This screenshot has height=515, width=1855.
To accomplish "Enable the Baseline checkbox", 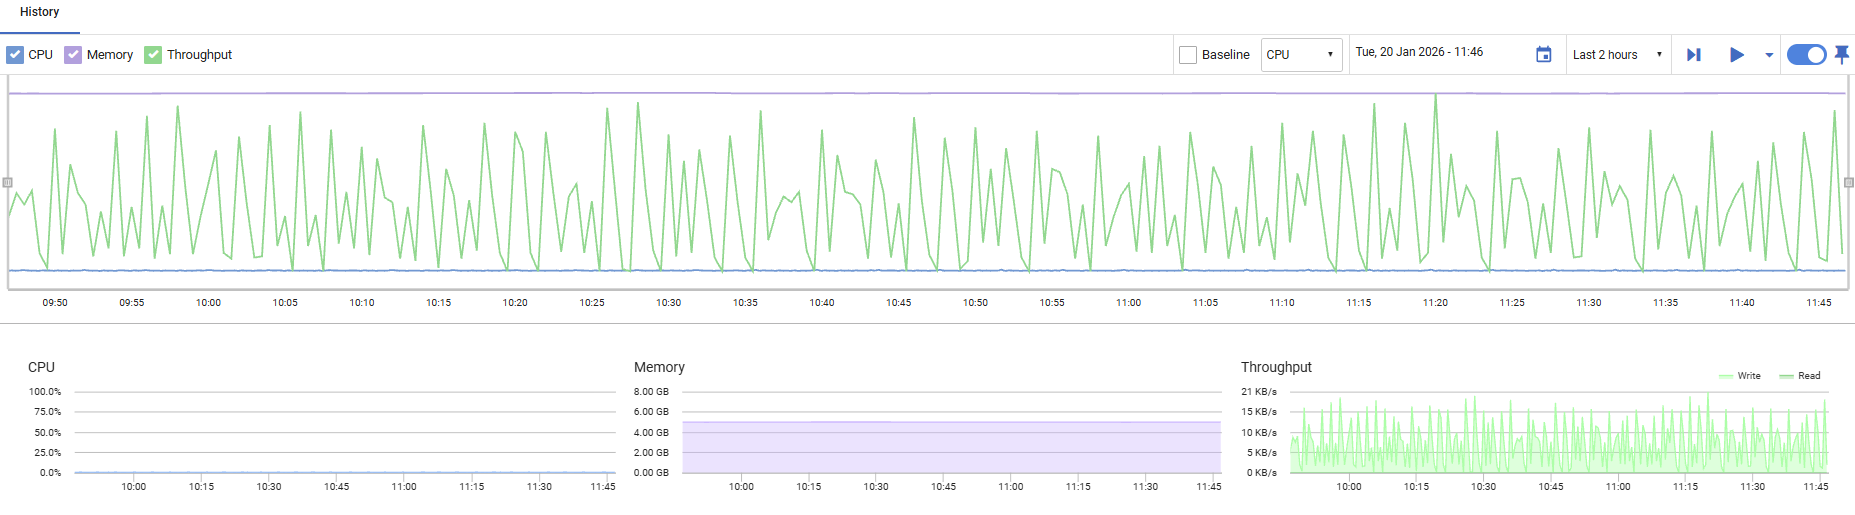I will click(x=1188, y=55).
